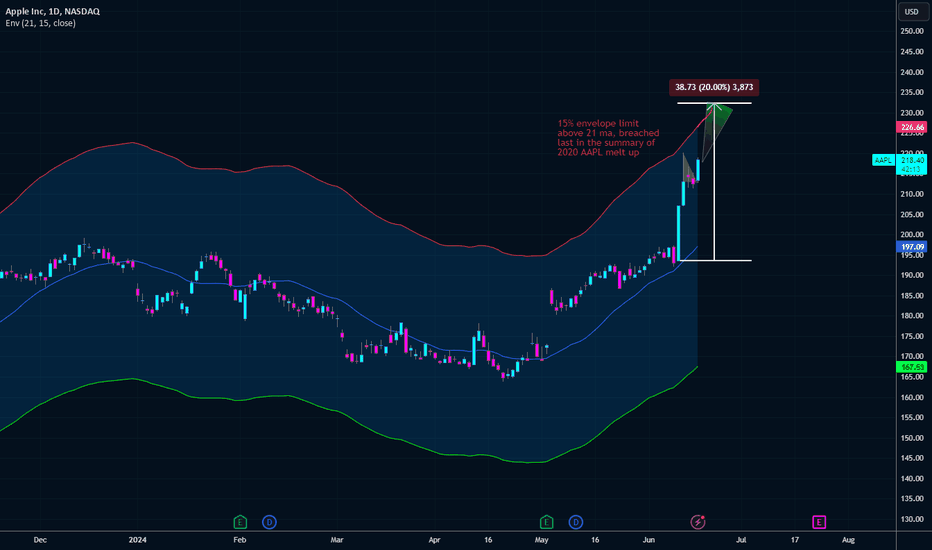Viewport: 932px width, 550px height.
Task: Click the red lightning event icon in June
Action: coord(698,522)
